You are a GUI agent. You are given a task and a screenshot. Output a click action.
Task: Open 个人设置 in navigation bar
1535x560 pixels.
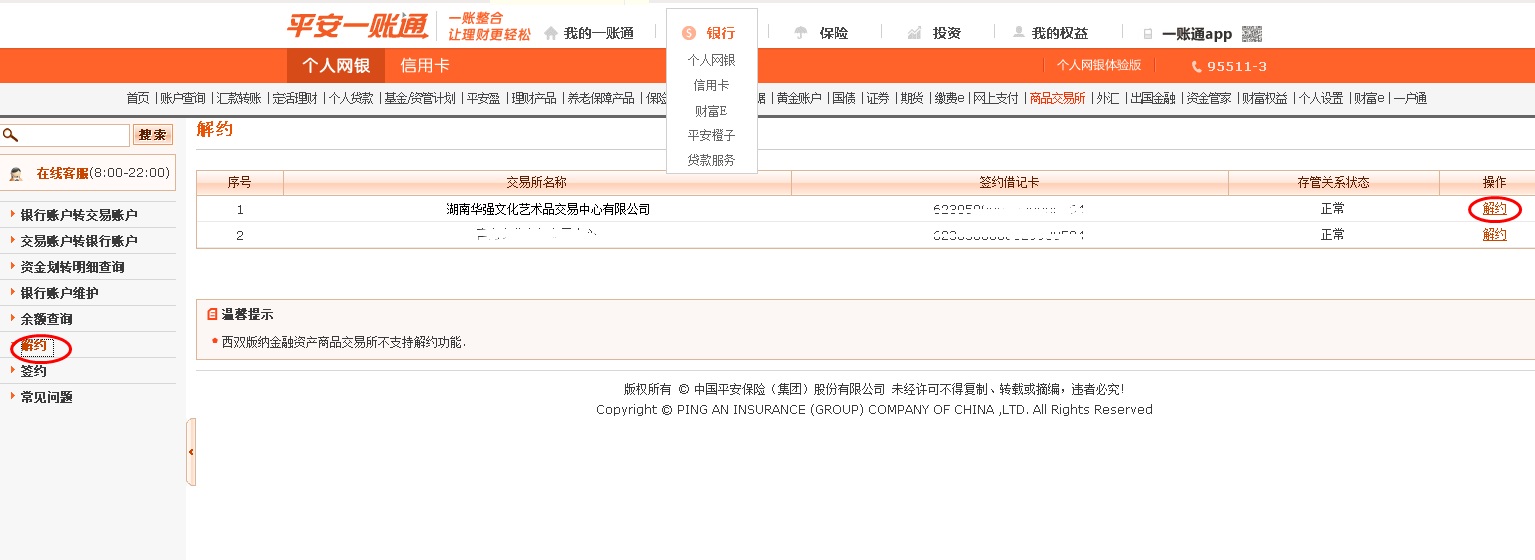(1320, 98)
